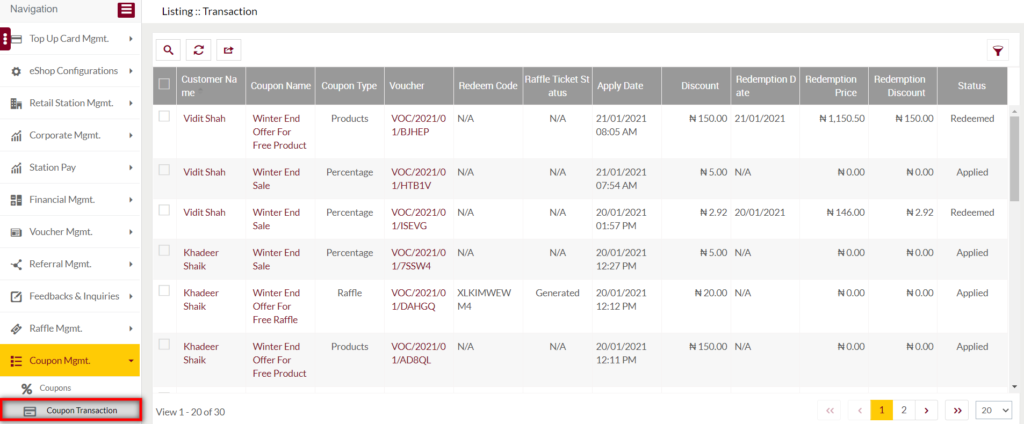The width and height of the screenshot is (1024, 424).
Task: Sort by Customer Name column header
Action: pos(209,85)
